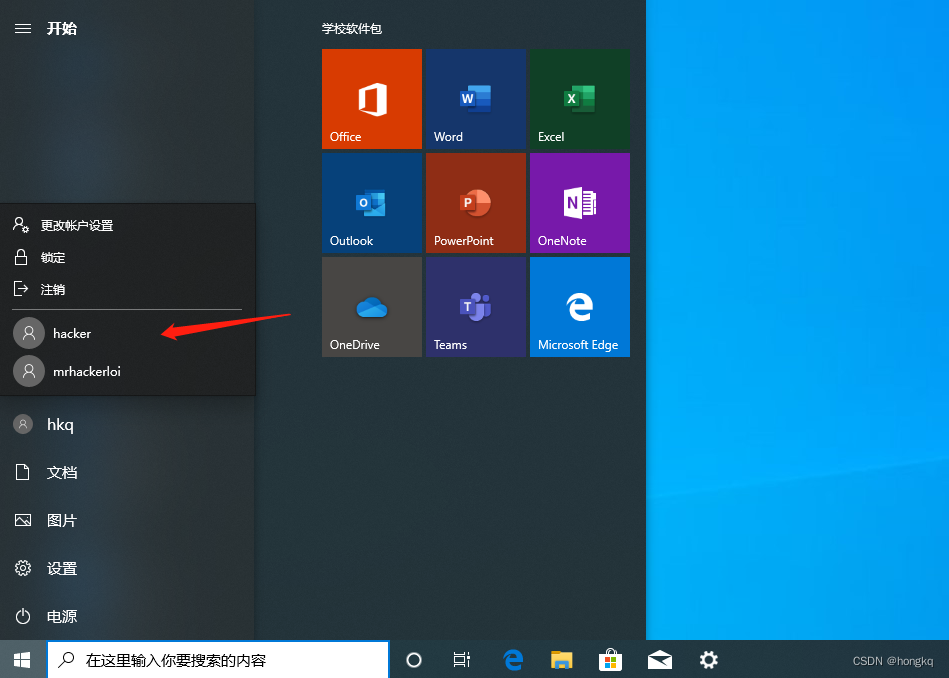Select Sign out (注销)
Screen dimensions: 949x678
click(128, 289)
